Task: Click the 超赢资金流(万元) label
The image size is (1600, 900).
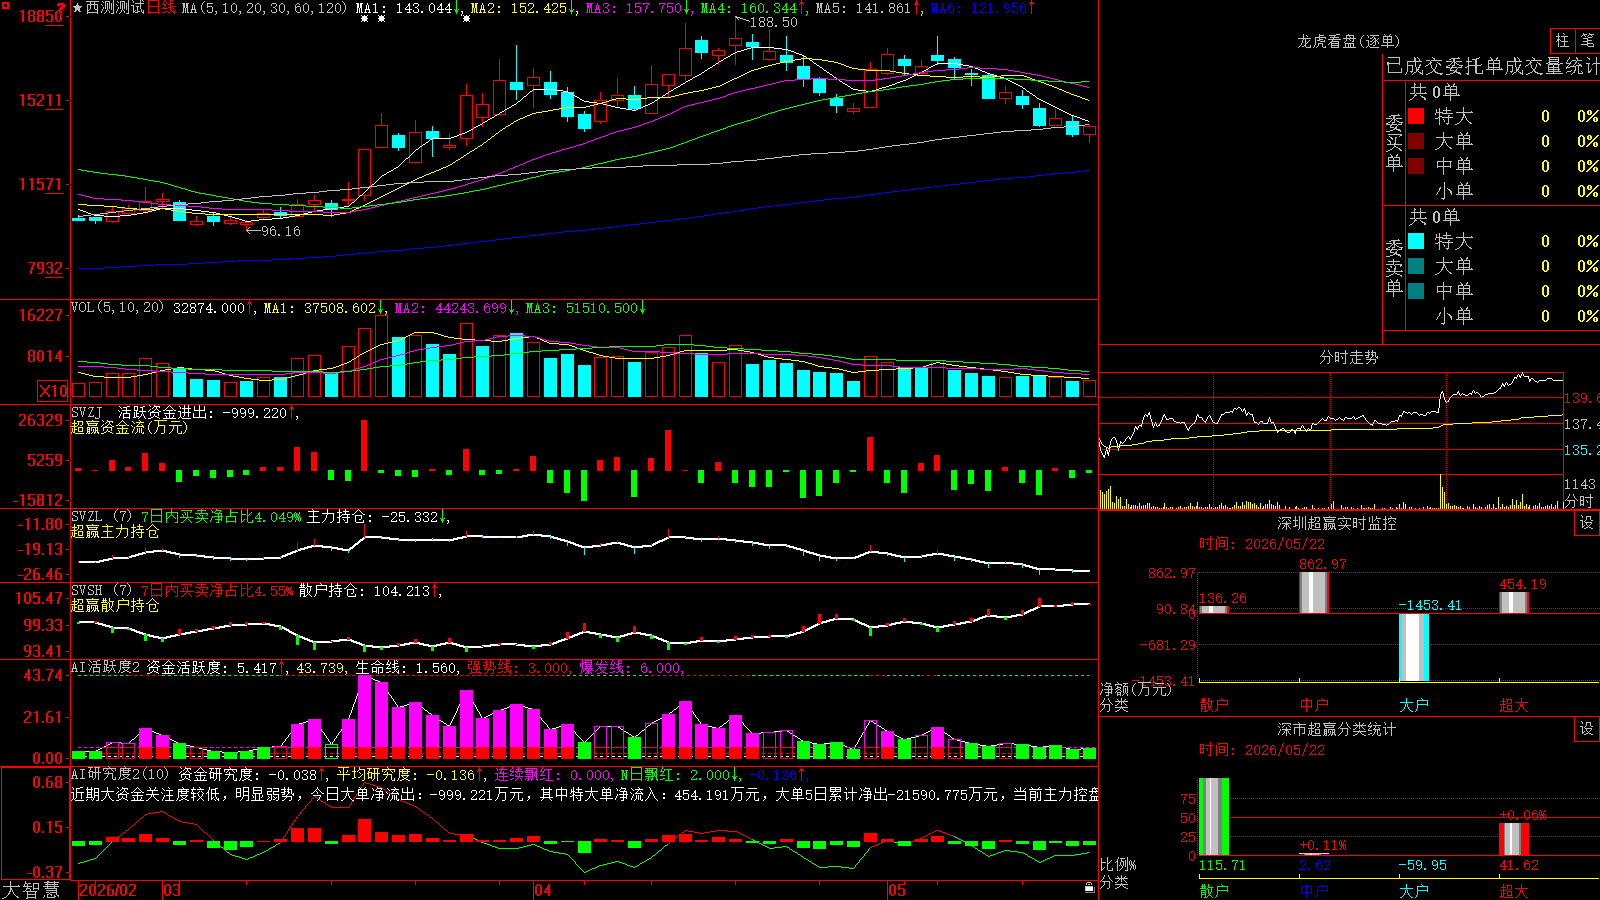Action: pos(129,427)
